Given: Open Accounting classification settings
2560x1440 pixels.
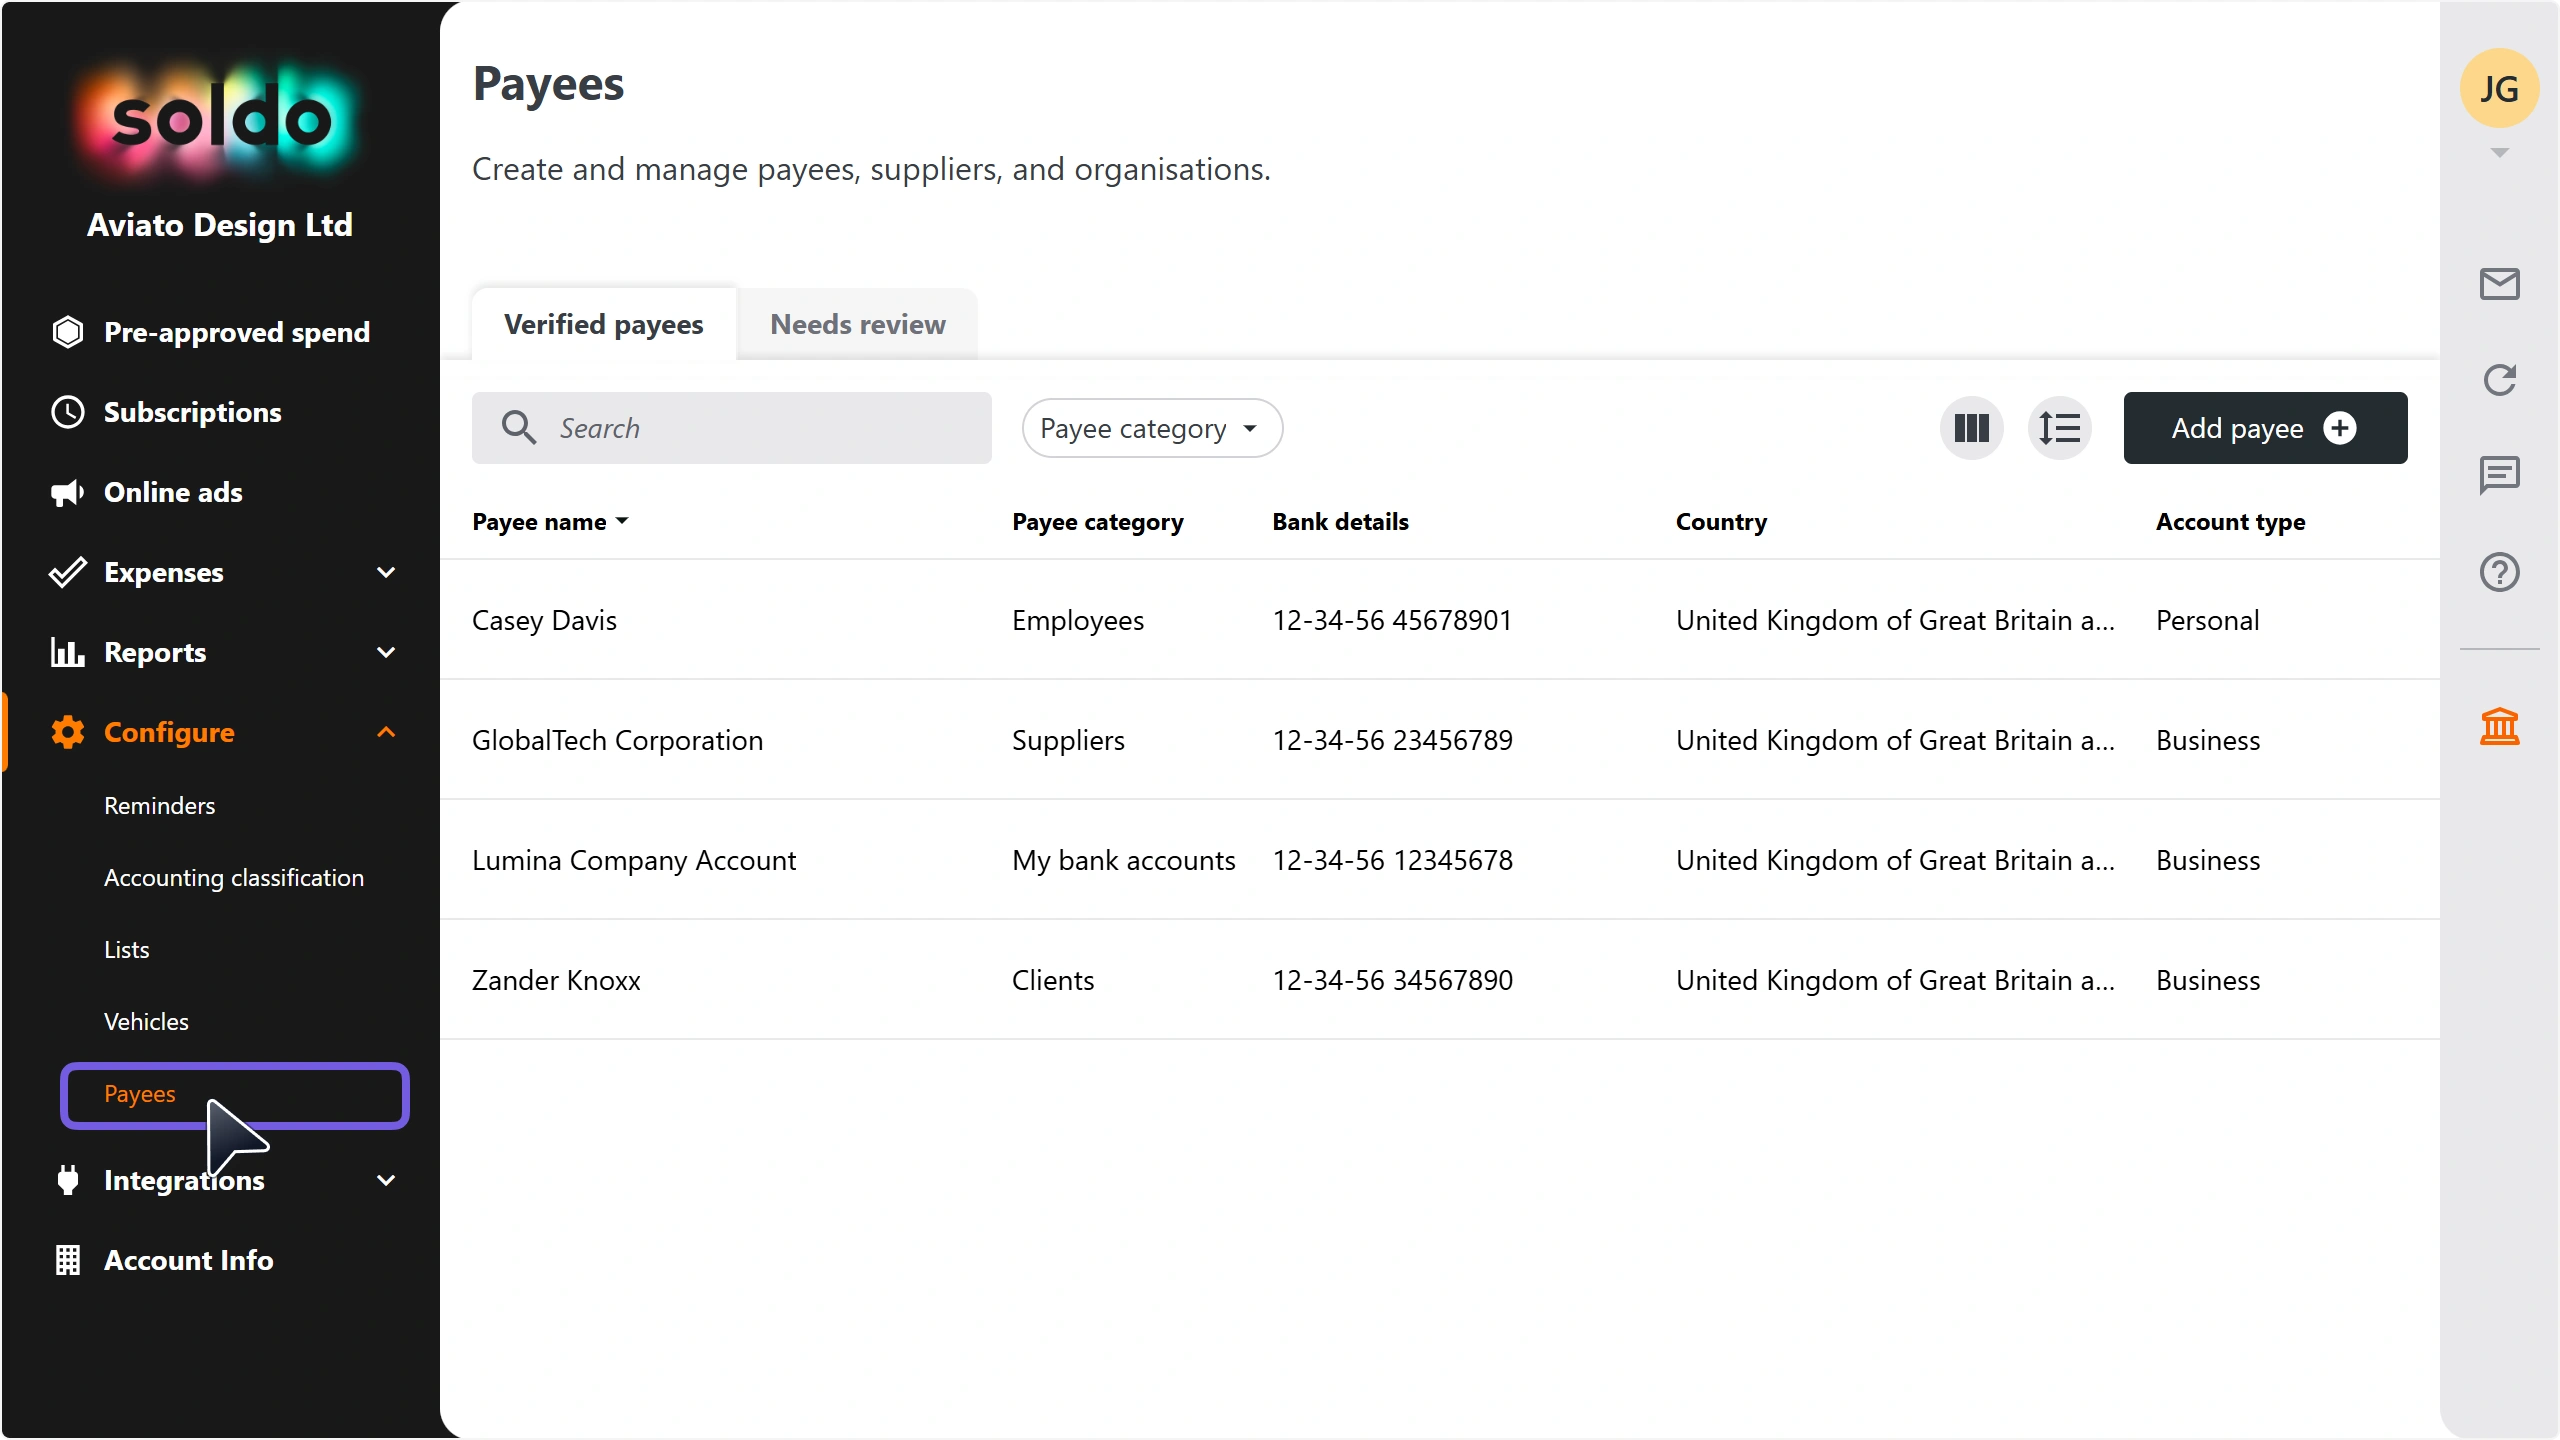Looking at the screenshot, I should pyautogui.click(x=234, y=878).
